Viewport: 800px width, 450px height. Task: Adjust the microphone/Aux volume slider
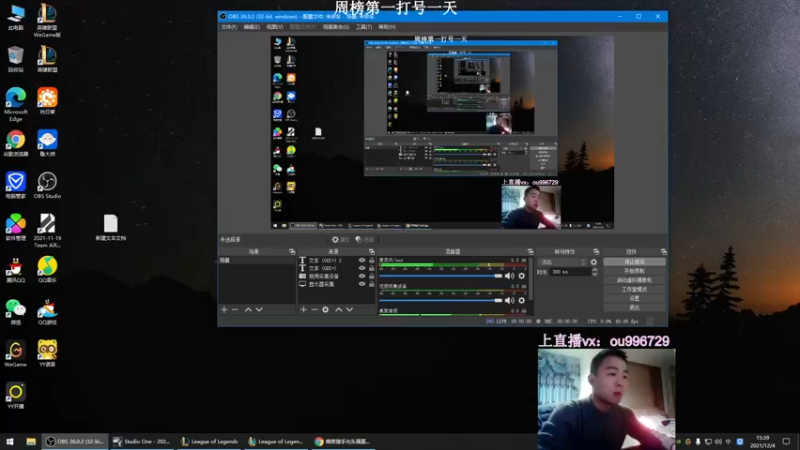click(x=441, y=276)
